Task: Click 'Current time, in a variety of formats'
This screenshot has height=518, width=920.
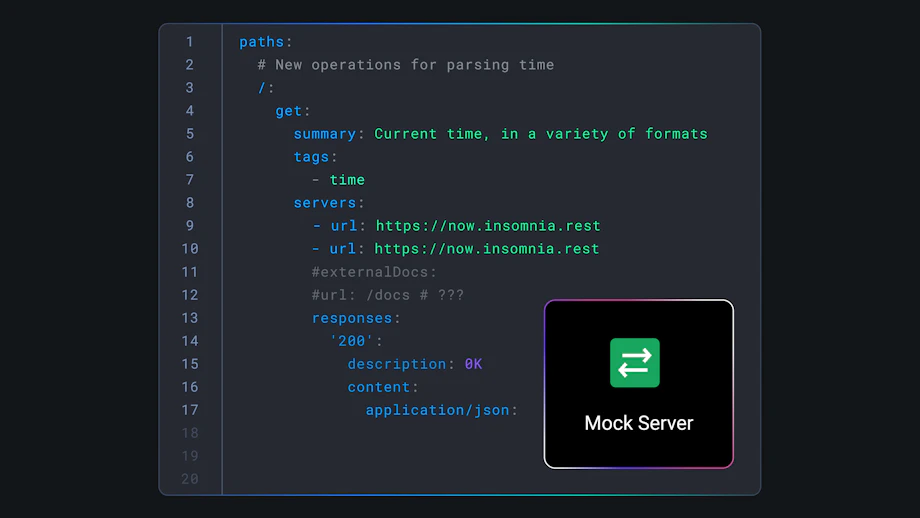Action: [x=541, y=134]
